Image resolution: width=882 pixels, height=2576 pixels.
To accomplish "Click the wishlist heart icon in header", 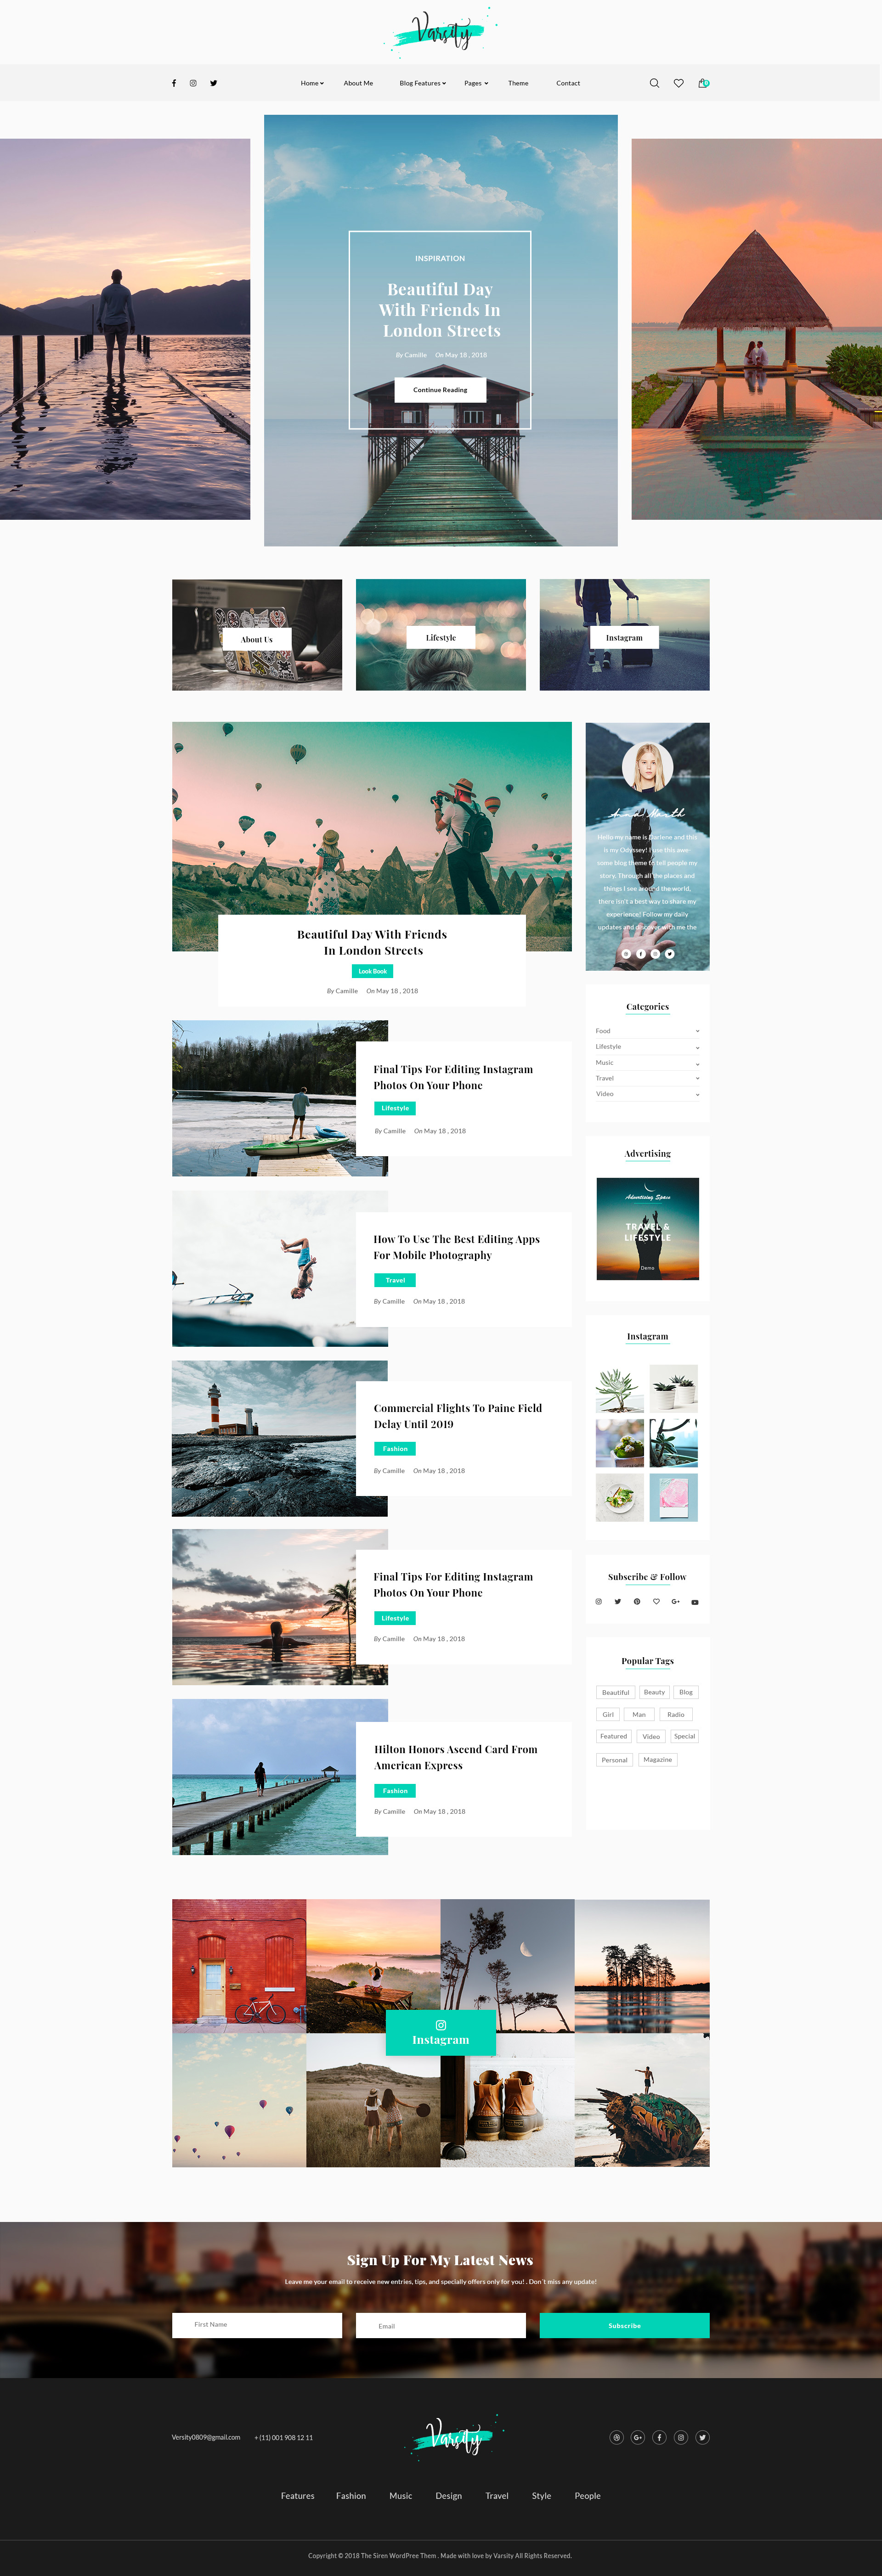I will coord(678,83).
